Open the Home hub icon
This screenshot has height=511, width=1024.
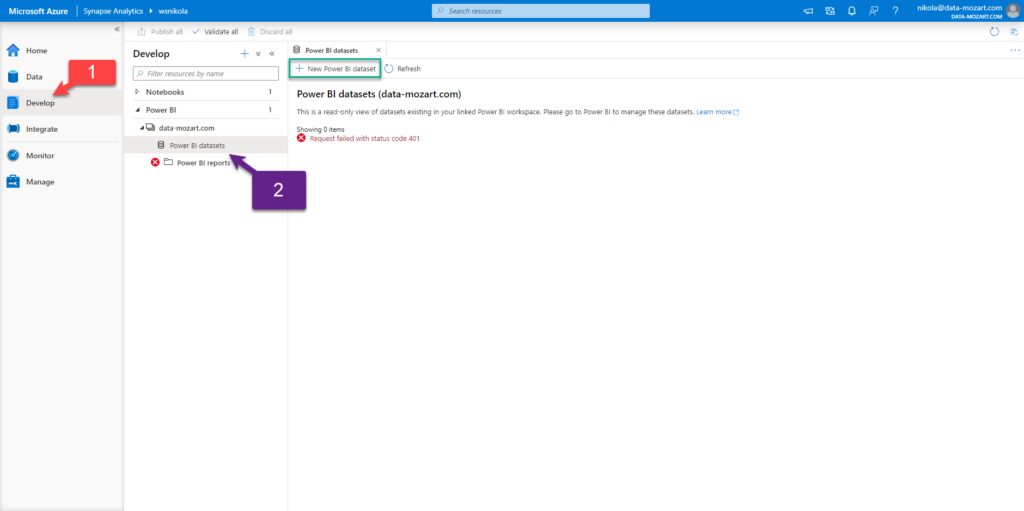[x=13, y=50]
